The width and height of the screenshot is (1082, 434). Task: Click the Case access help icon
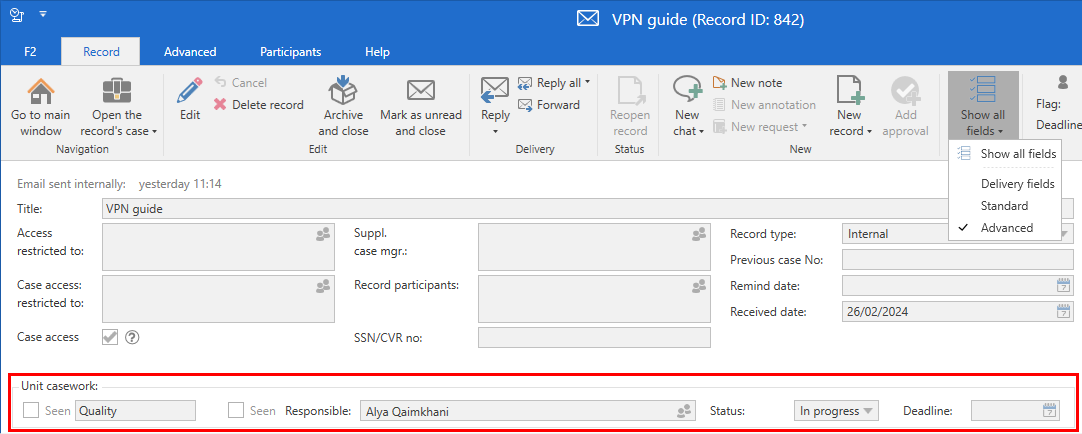131,337
